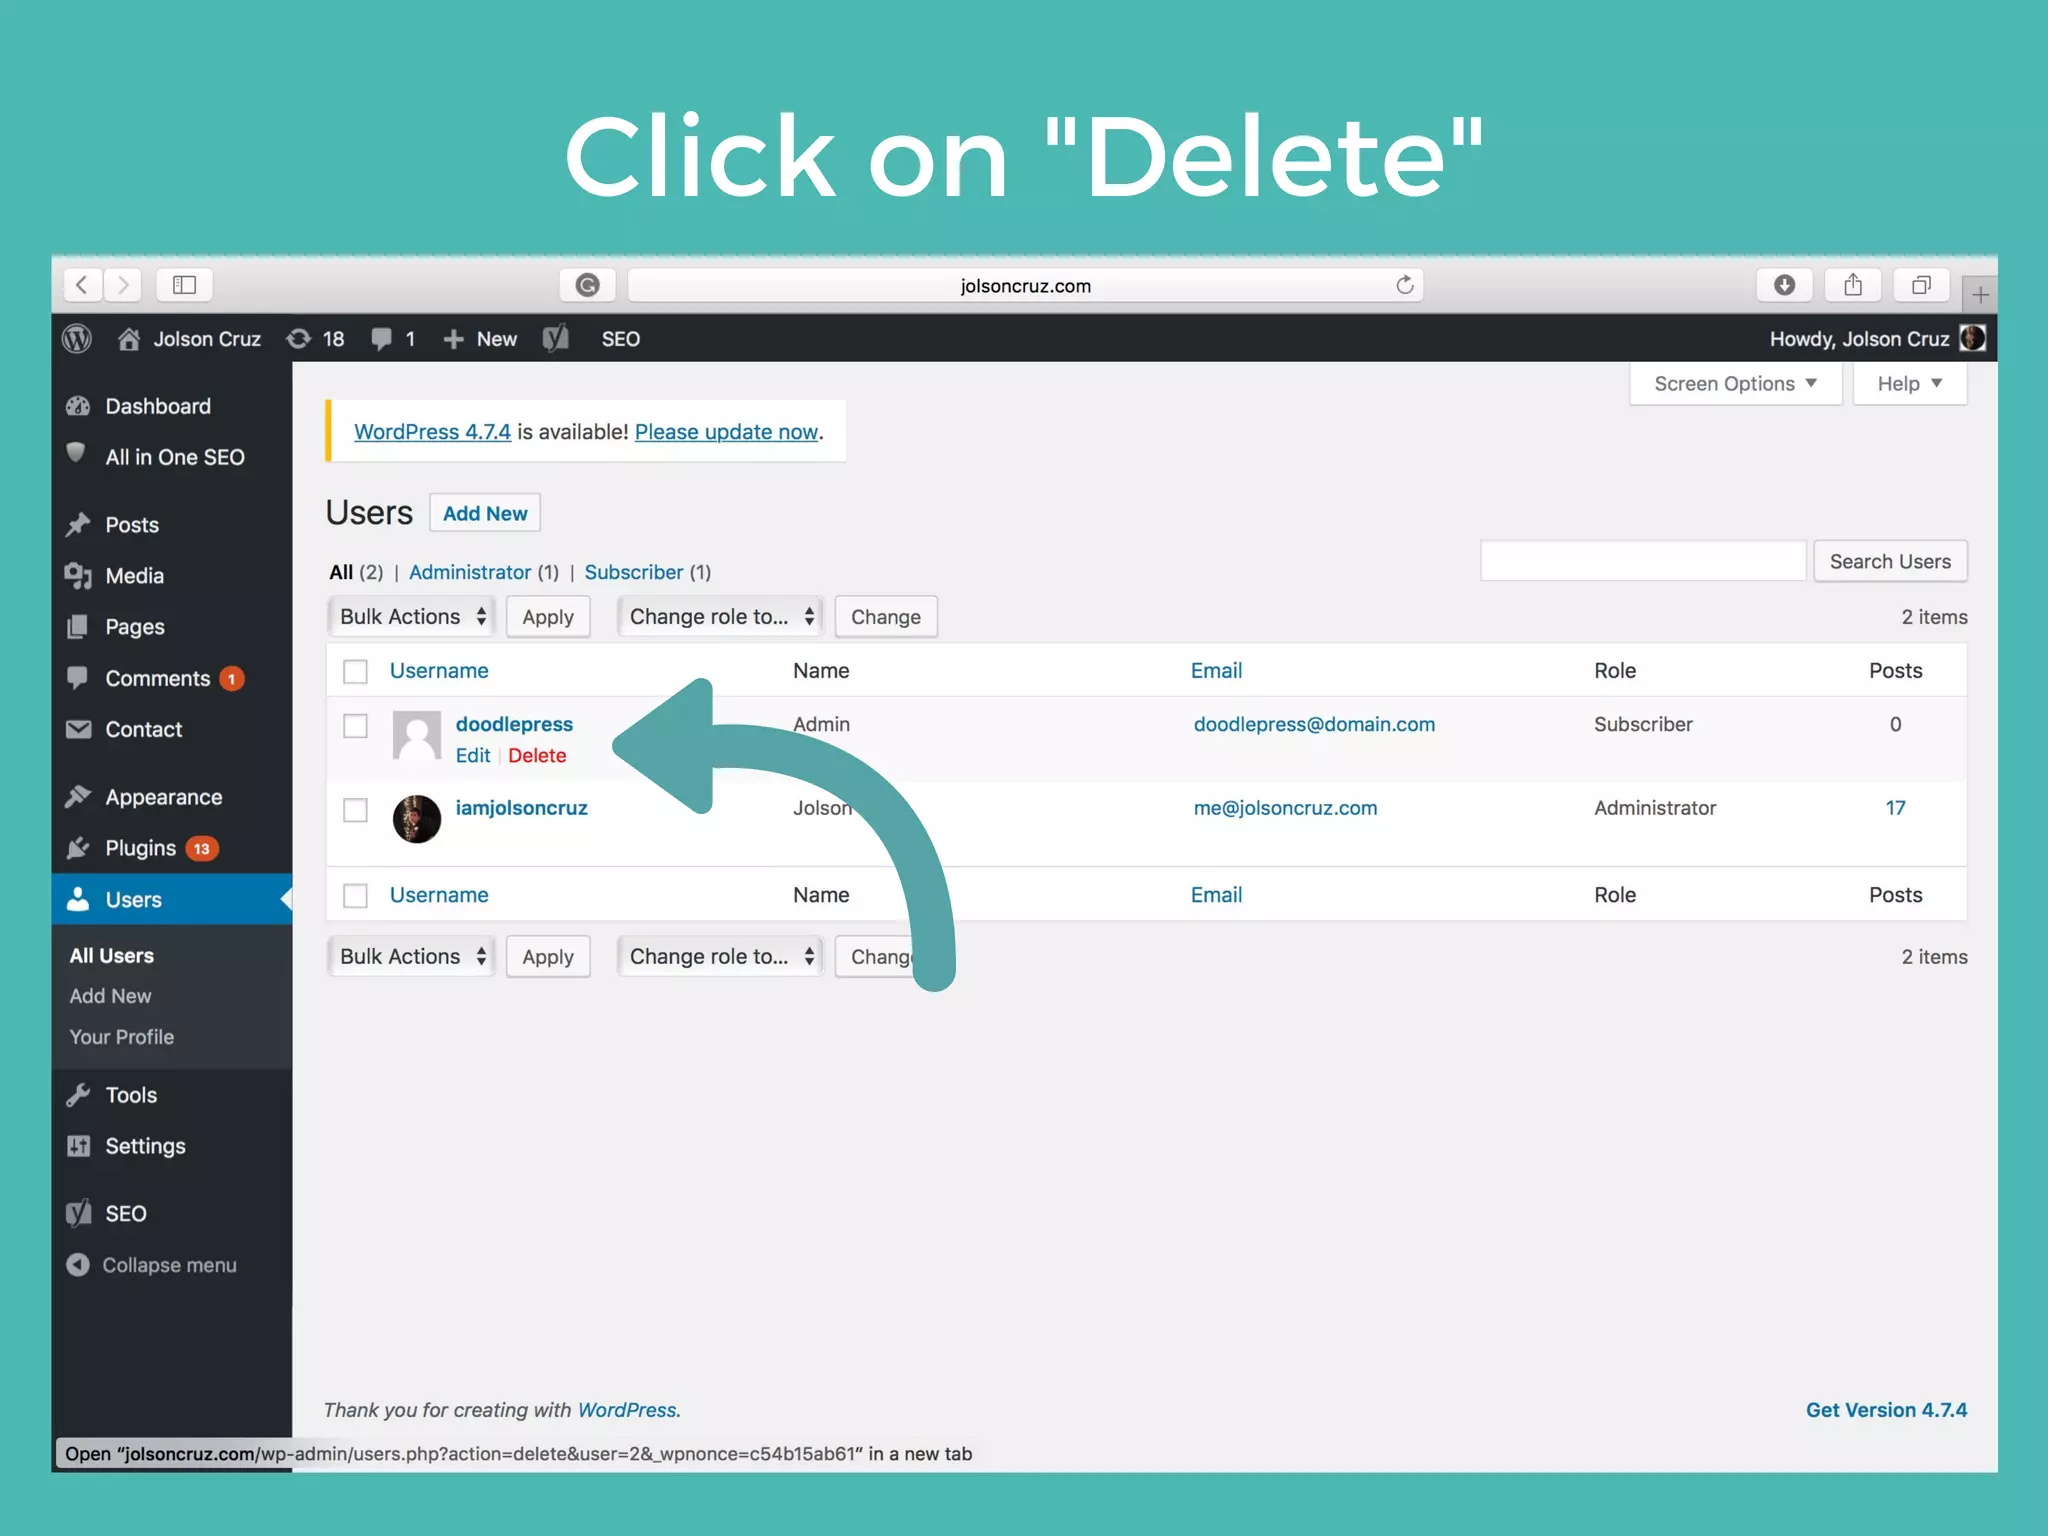Click the iamjolsoncruz user avatar
This screenshot has height=1536, width=2048.
(417, 819)
